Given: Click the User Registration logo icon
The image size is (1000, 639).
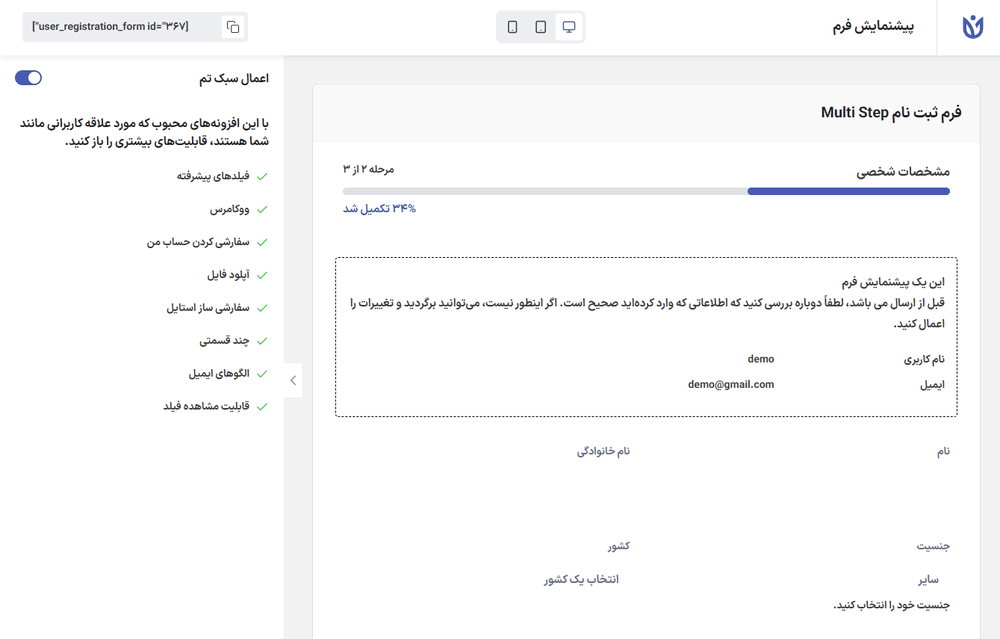Looking at the screenshot, I should coord(968,27).
